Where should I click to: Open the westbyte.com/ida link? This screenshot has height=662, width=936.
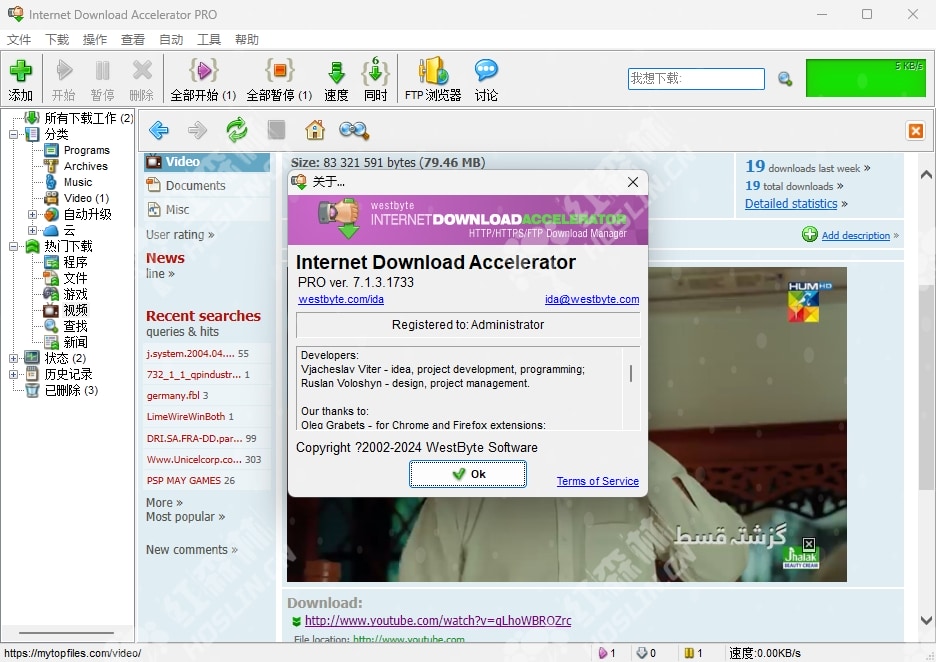click(x=341, y=299)
